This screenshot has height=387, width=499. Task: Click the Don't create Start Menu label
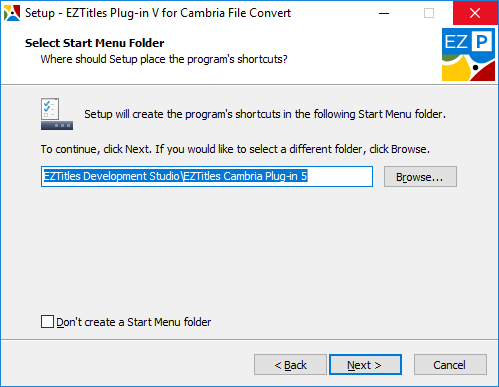[134, 322]
